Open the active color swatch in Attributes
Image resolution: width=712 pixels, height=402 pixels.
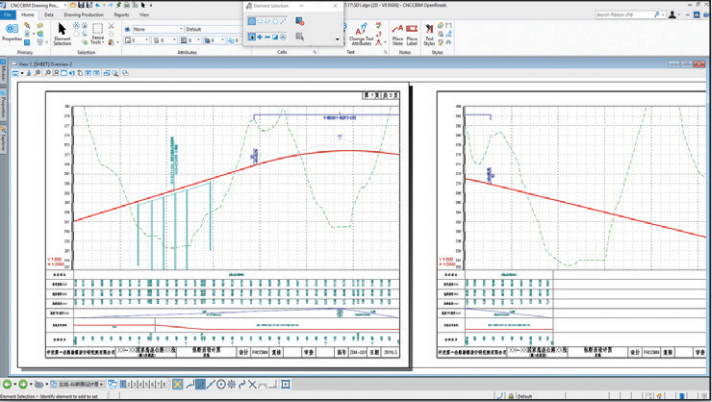coord(137,40)
